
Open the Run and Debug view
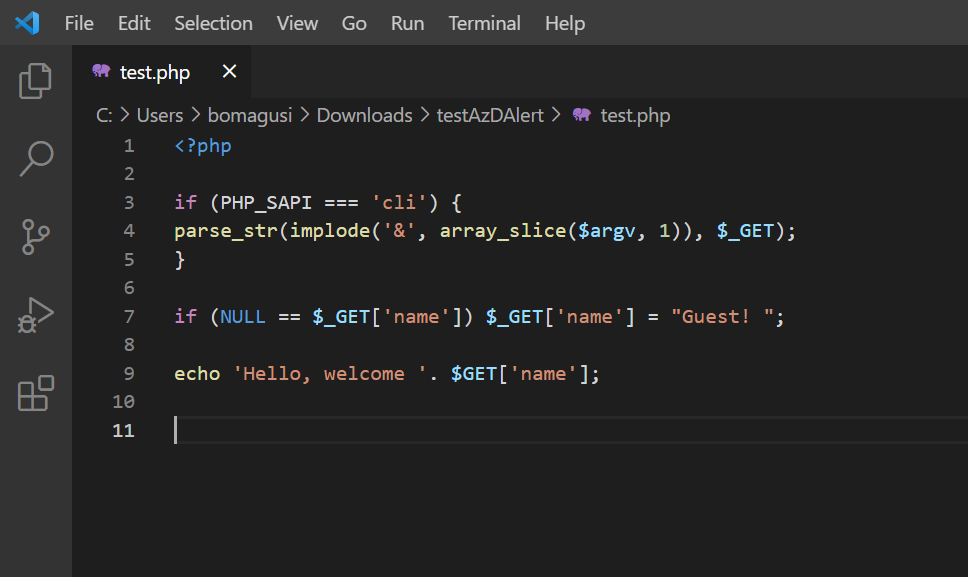35,315
